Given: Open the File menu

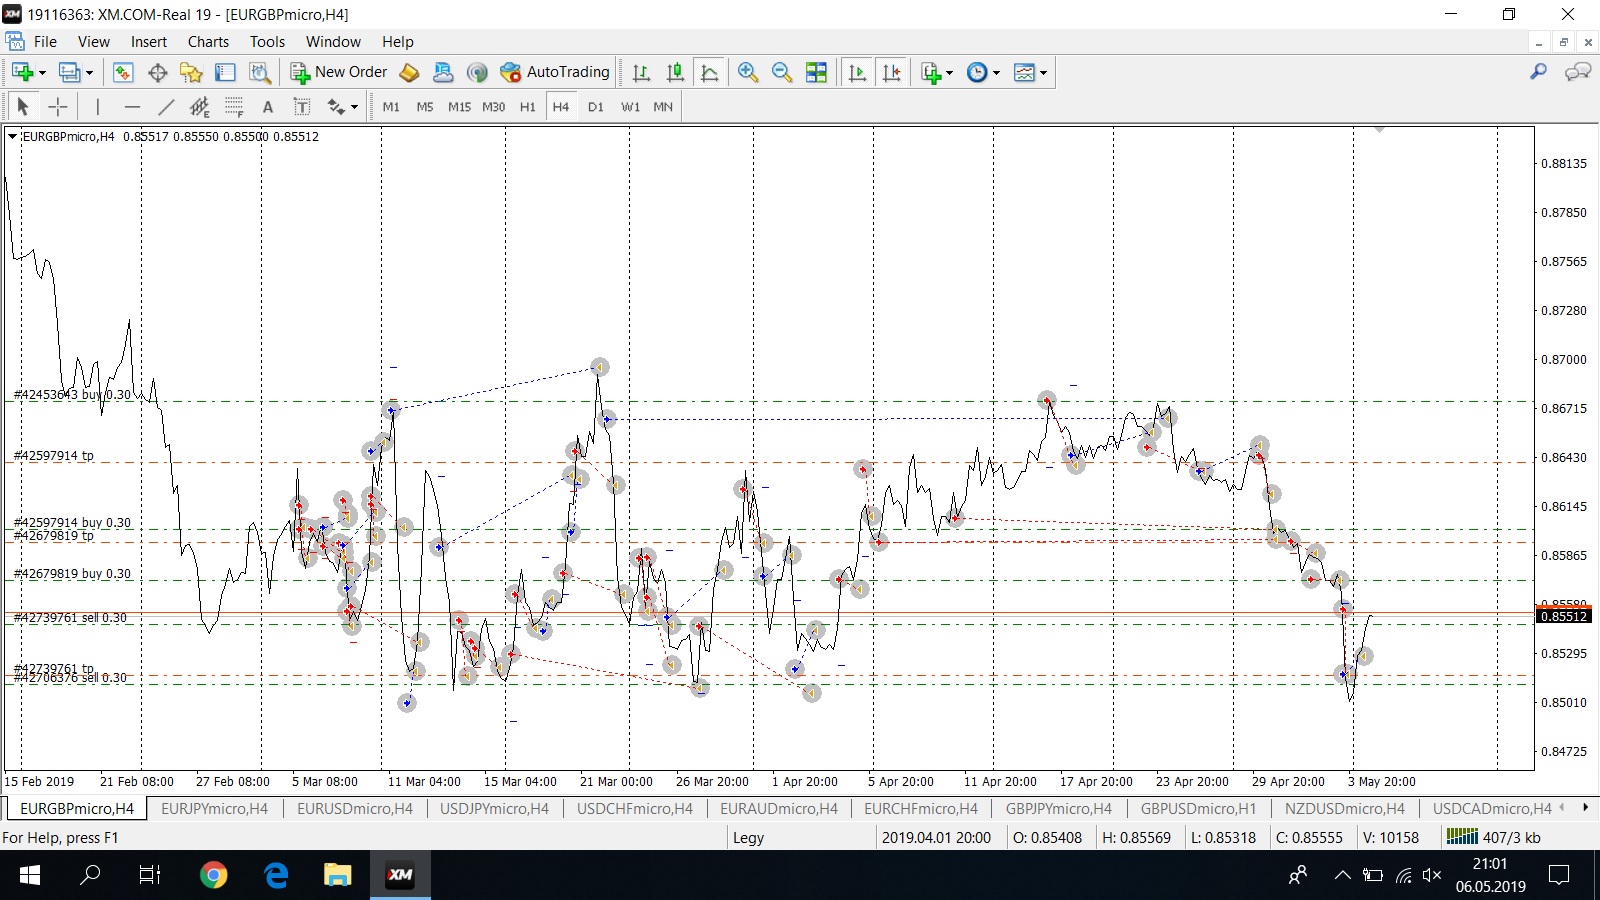Looking at the screenshot, I should coord(45,41).
